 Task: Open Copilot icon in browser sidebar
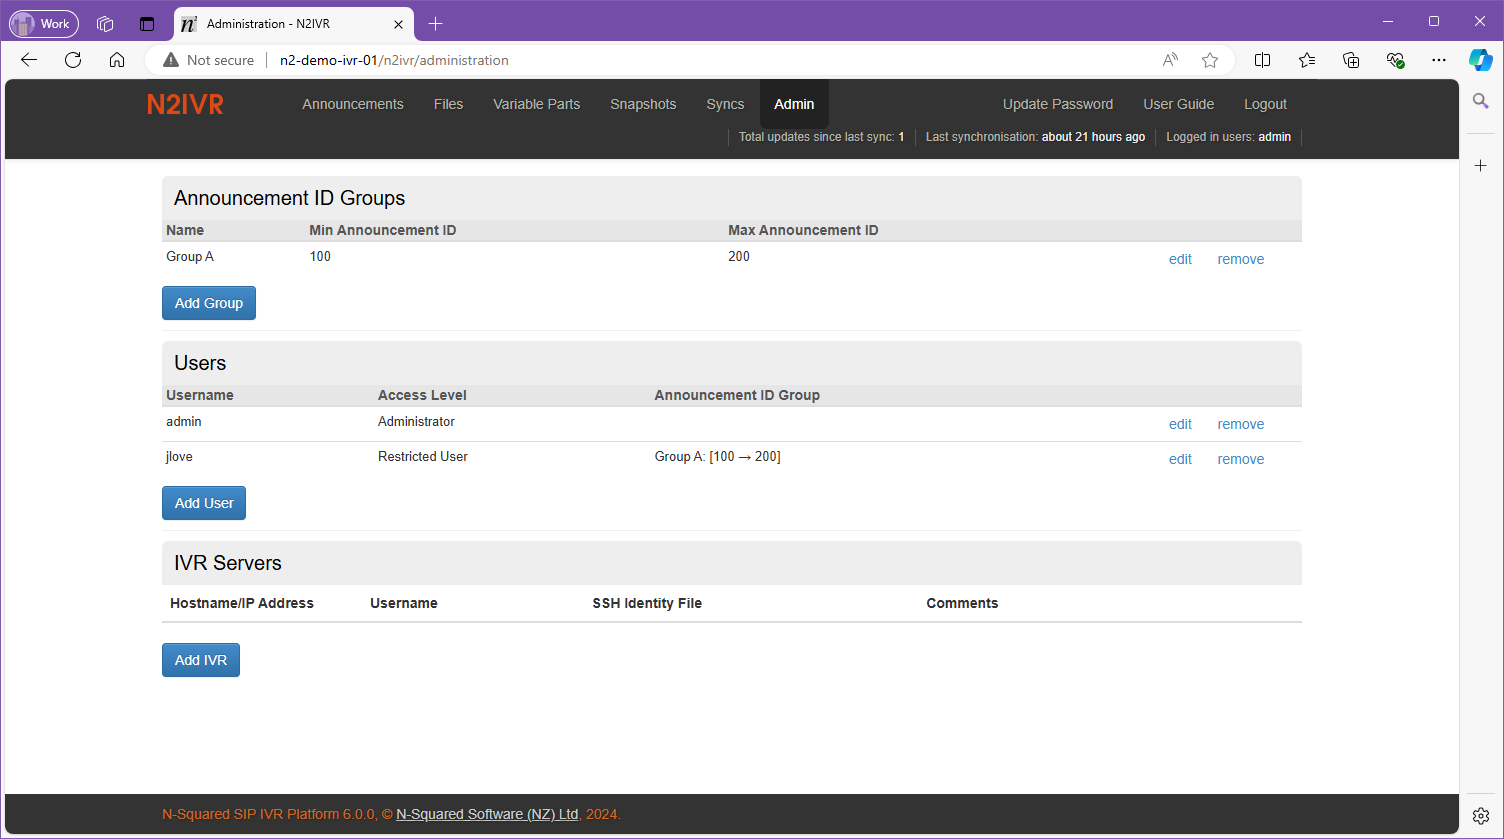pyautogui.click(x=1480, y=60)
